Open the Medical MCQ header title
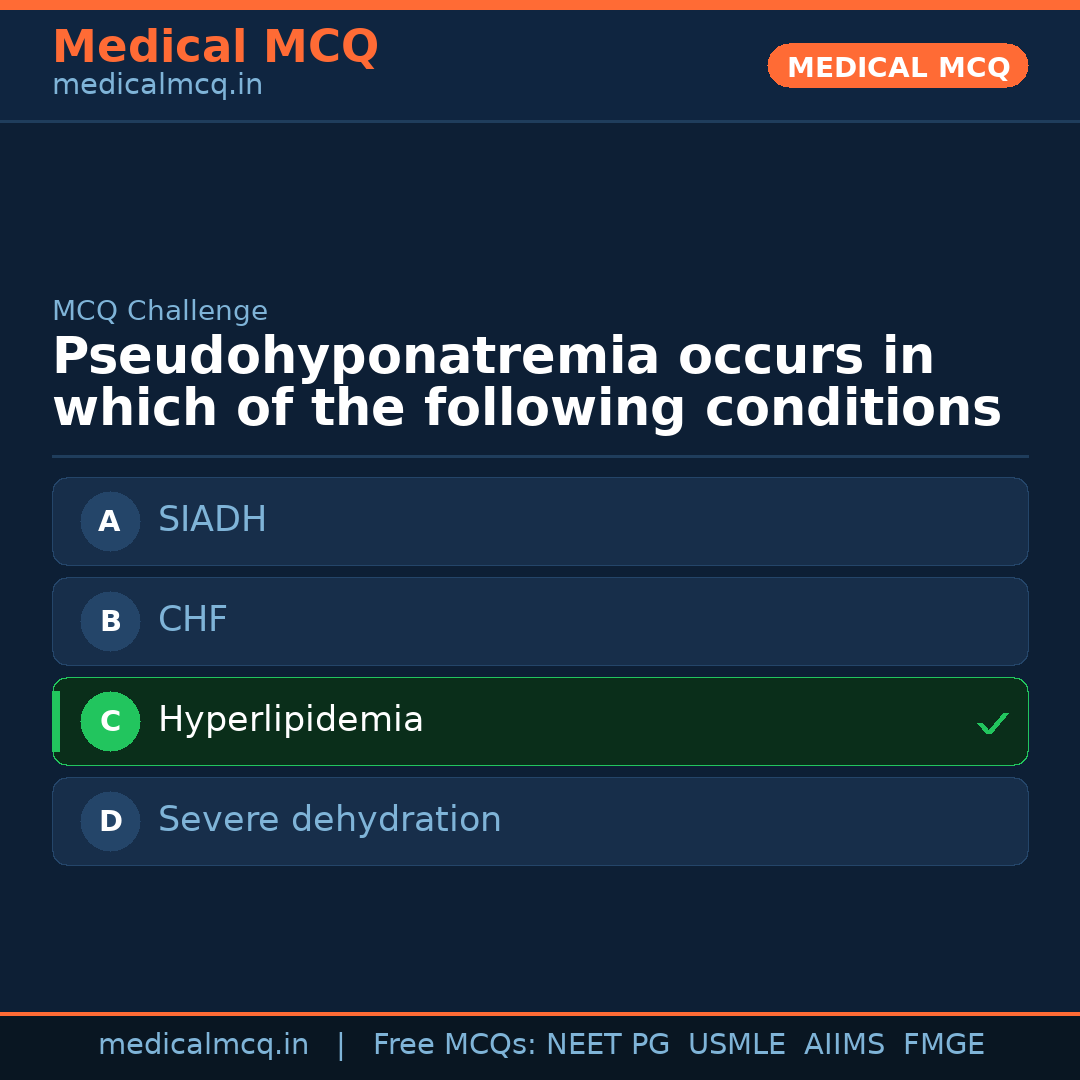Image resolution: width=1080 pixels, height=1080 pixels. [215, 47]
